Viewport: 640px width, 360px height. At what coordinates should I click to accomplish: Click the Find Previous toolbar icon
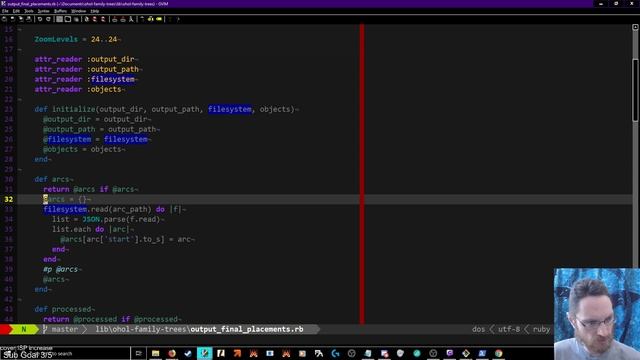pyautogui.click(x=103, y=19)
